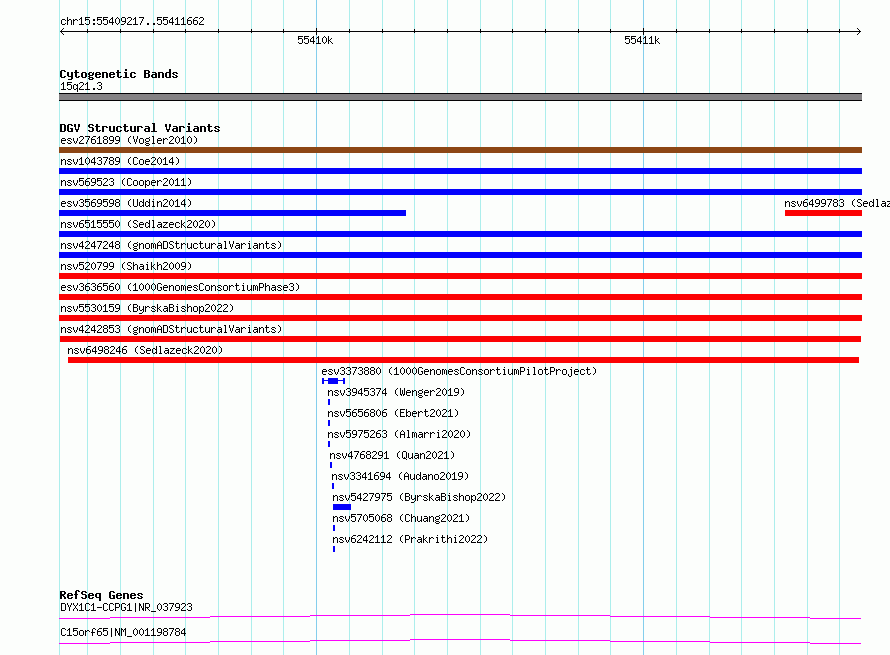Click the 55410k ruler position label
Image resolution: width=890 pixels, height=655 pixels.
(x=315, y=40)
